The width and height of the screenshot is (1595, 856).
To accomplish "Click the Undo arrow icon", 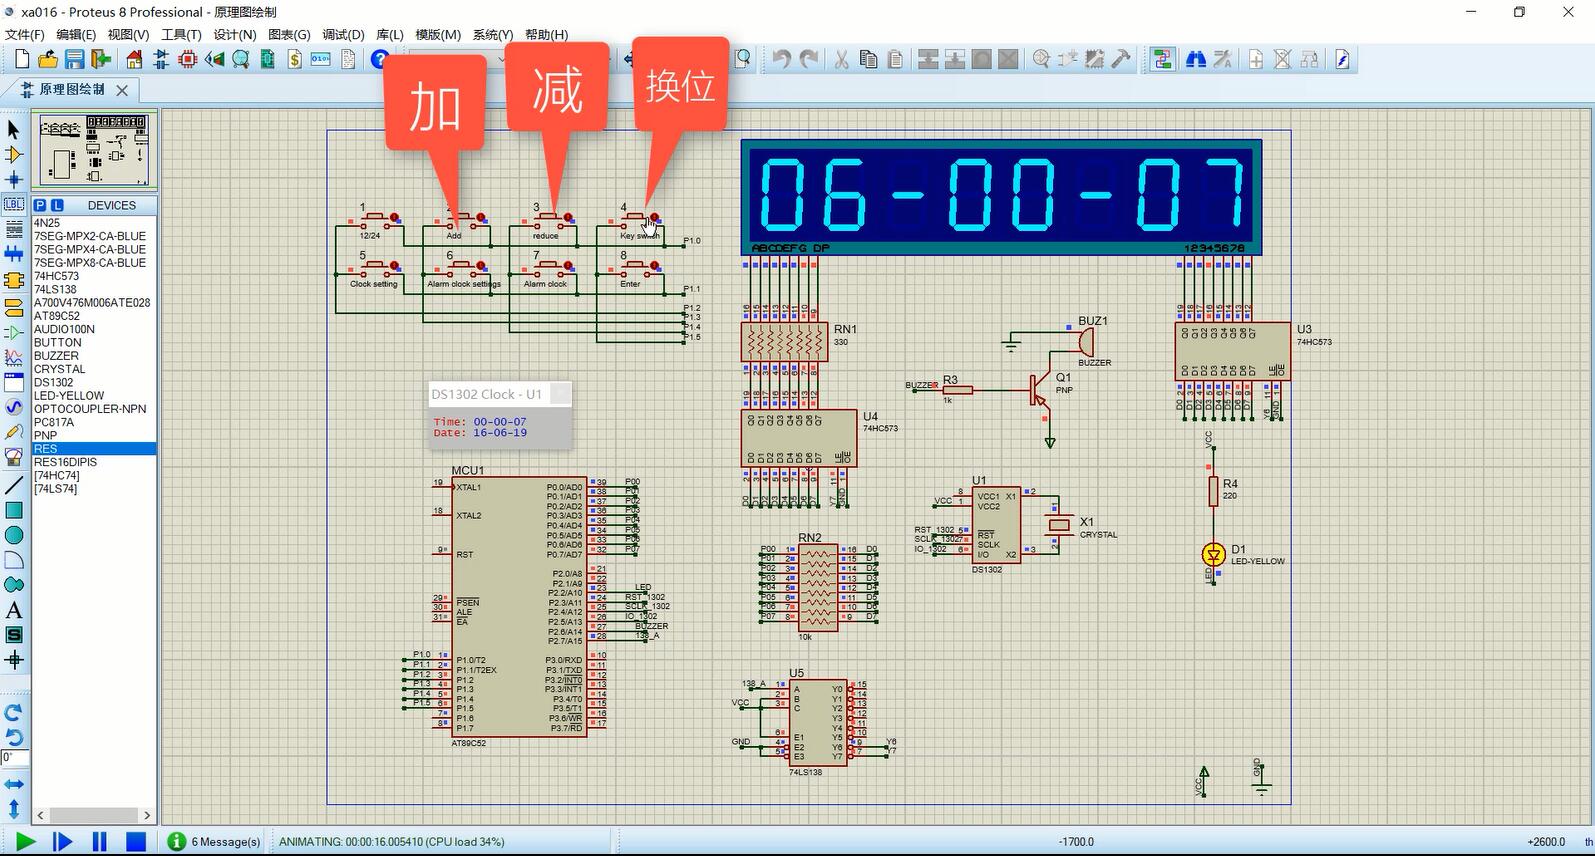I will [x=782, y=60].
